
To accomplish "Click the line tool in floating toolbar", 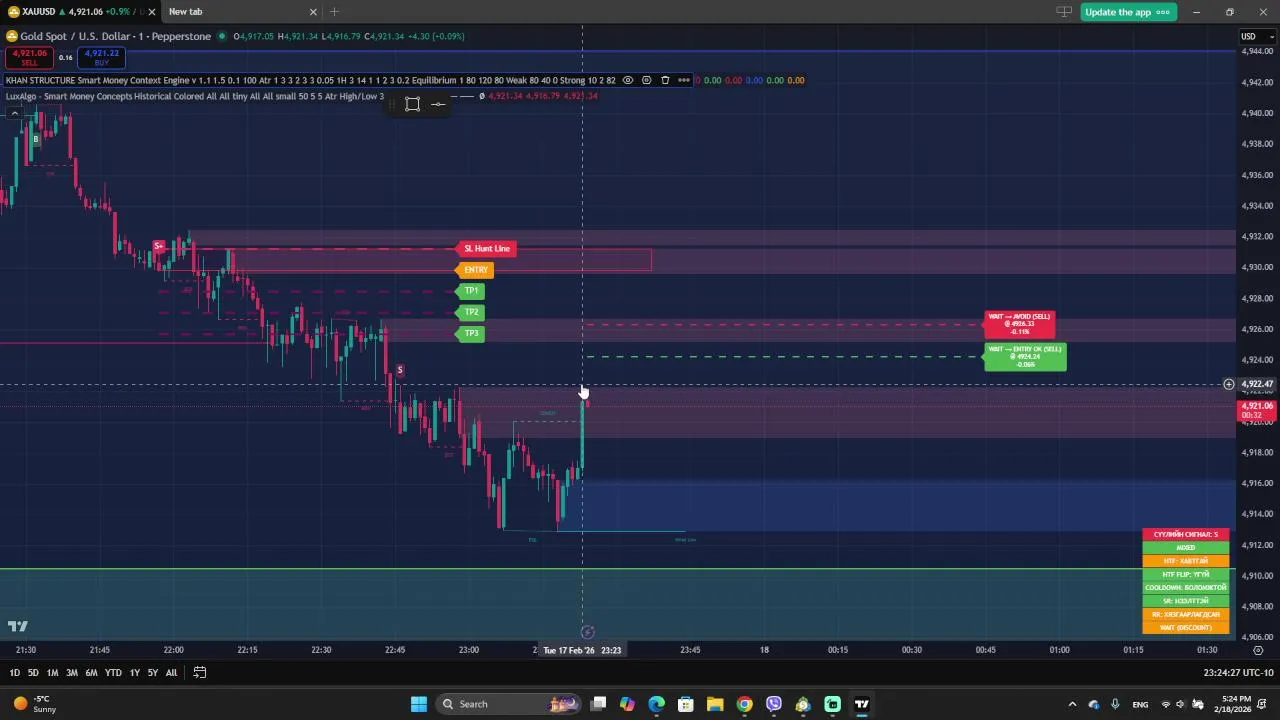I will [438, 104].
